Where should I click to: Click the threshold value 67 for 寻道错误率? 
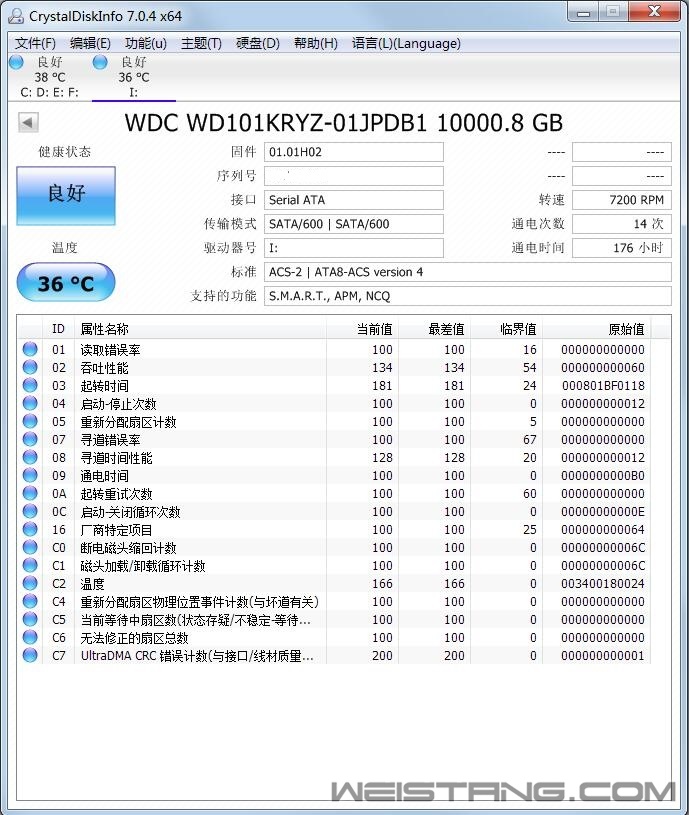(x=529, y=440)
